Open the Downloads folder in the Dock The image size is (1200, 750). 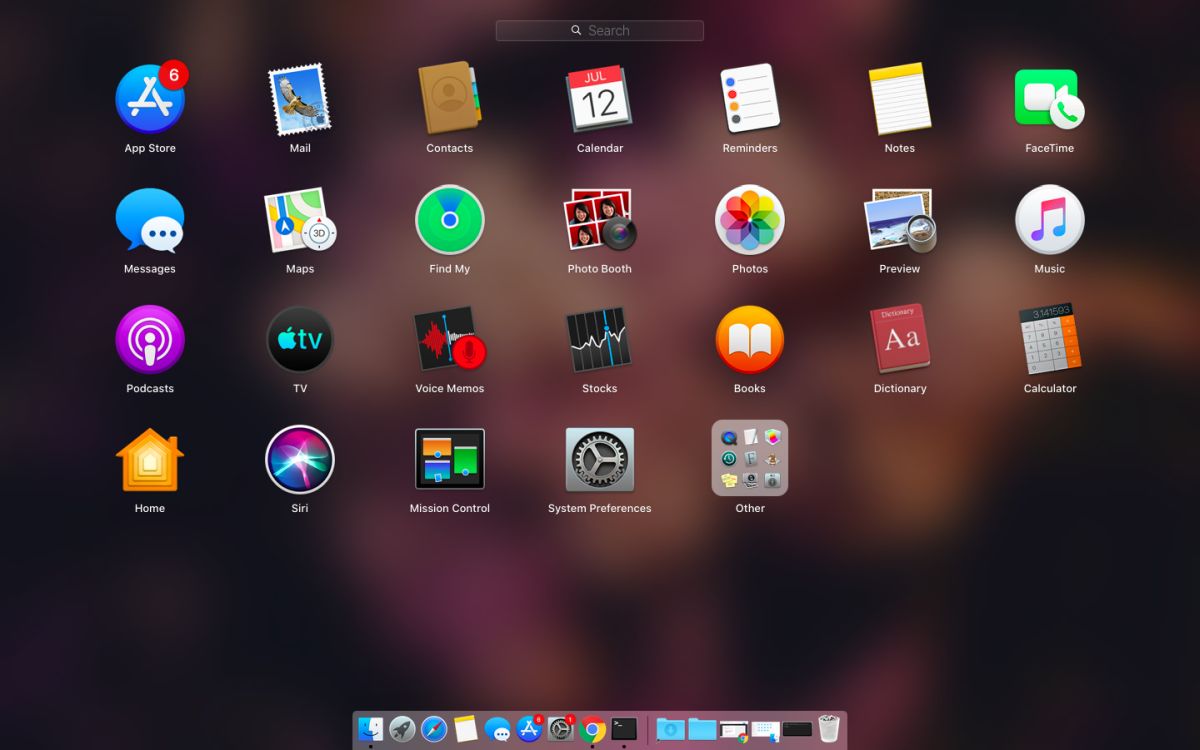point(671,729)
